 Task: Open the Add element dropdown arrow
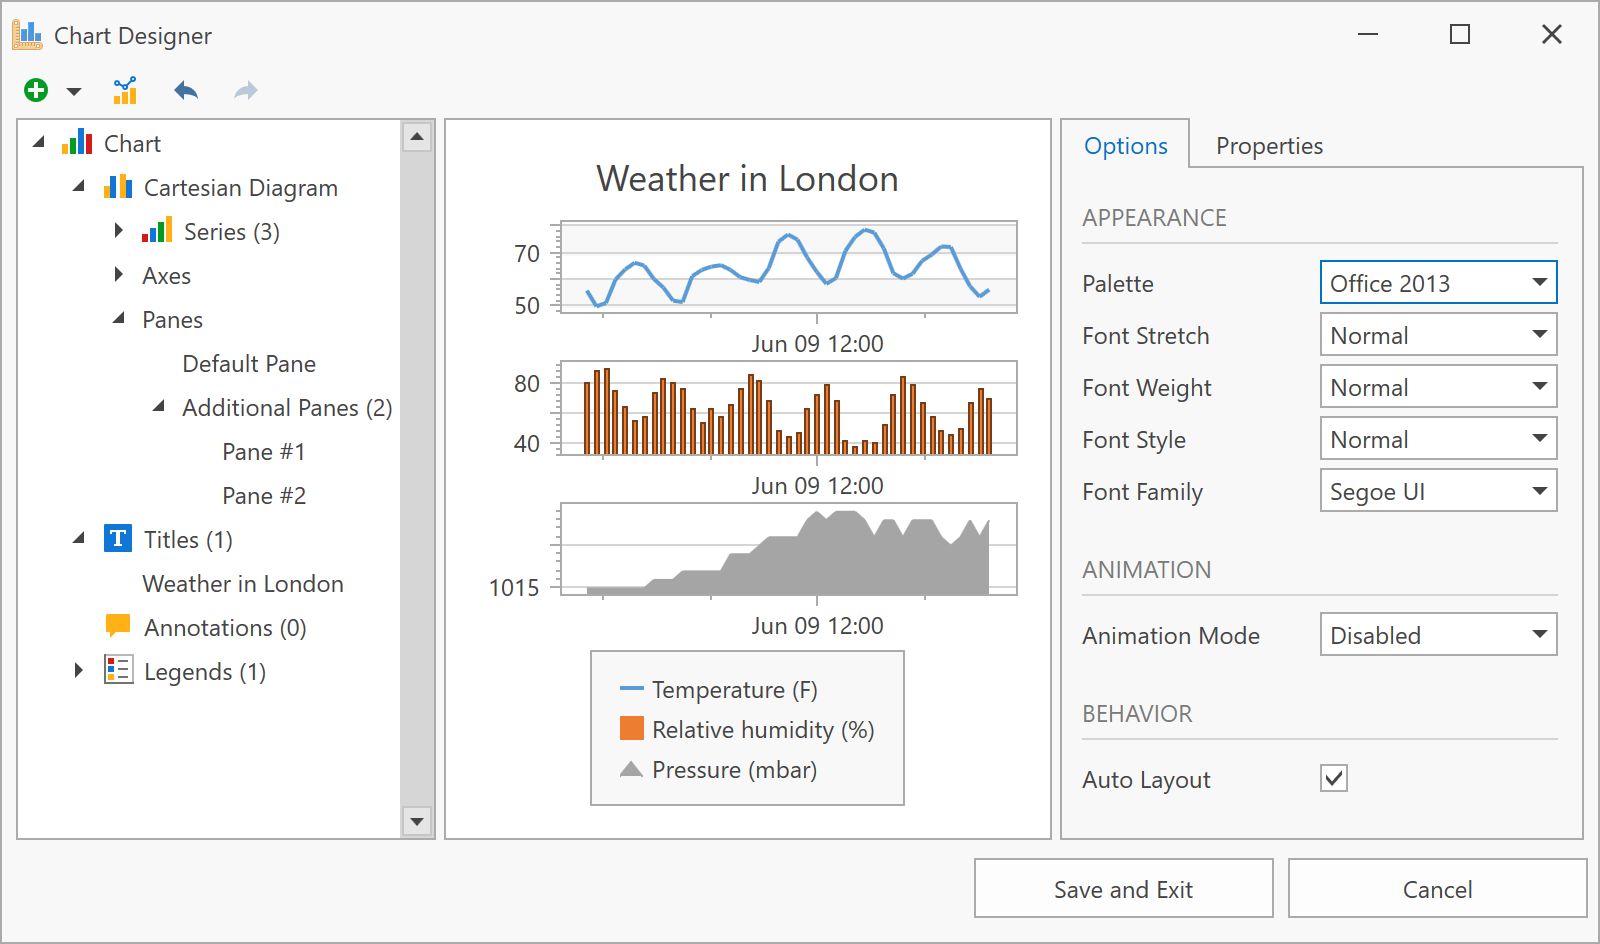pyautogui.click(x=74, y=92)
